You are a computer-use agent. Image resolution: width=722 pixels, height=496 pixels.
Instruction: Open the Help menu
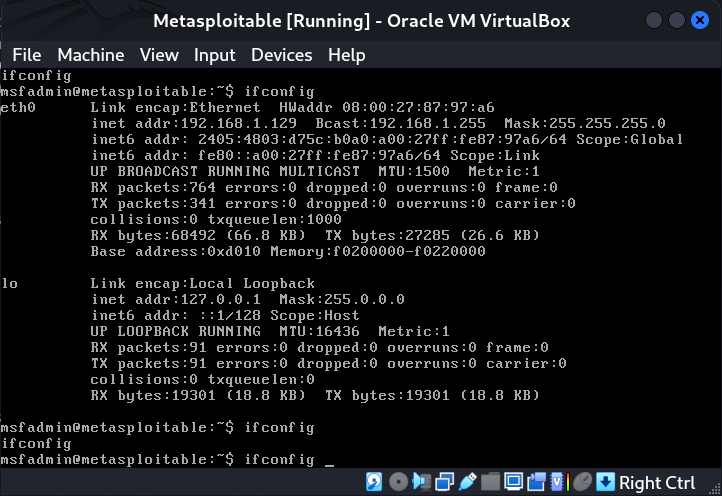tap(346, 55)
